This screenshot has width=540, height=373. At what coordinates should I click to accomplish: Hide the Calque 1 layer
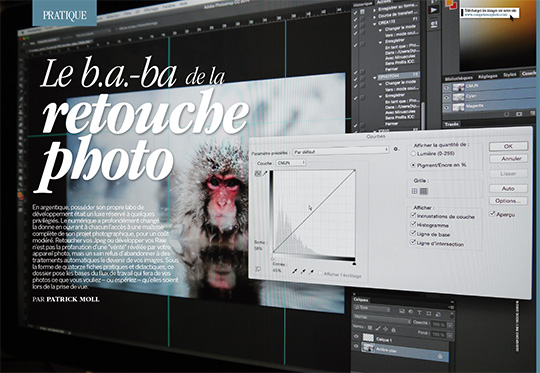[x=356, y=336]
